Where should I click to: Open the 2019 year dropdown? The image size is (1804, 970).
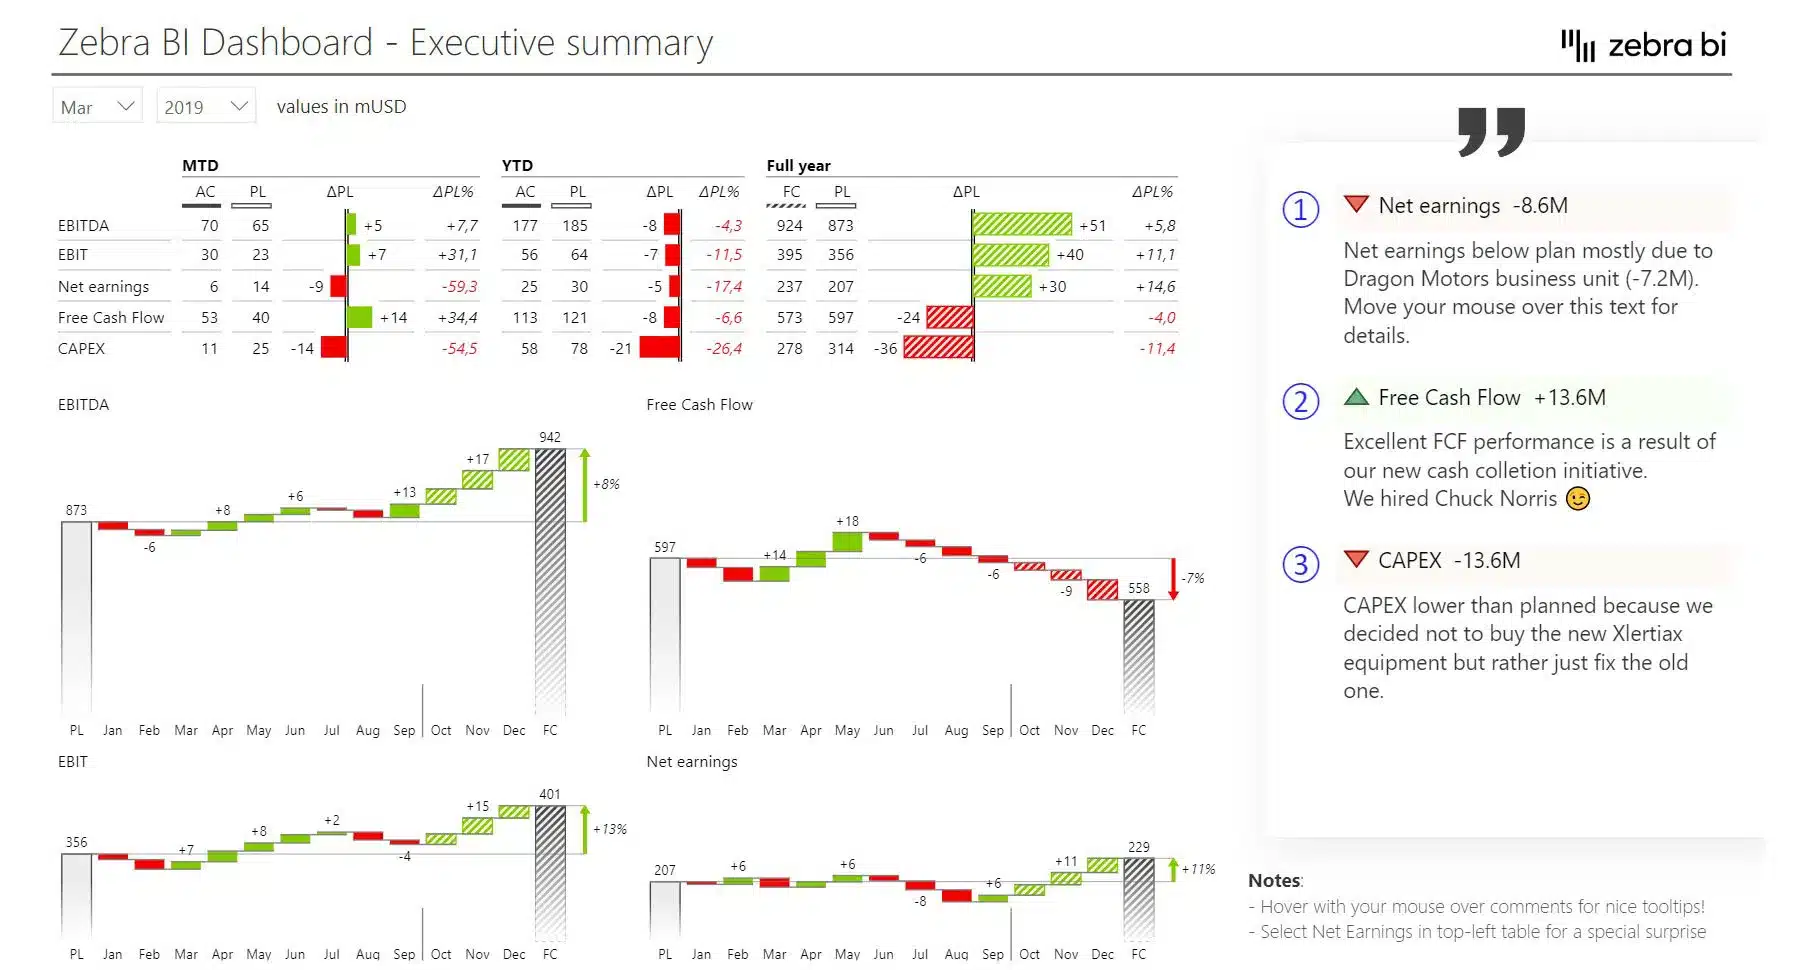(x=205, y=105)
